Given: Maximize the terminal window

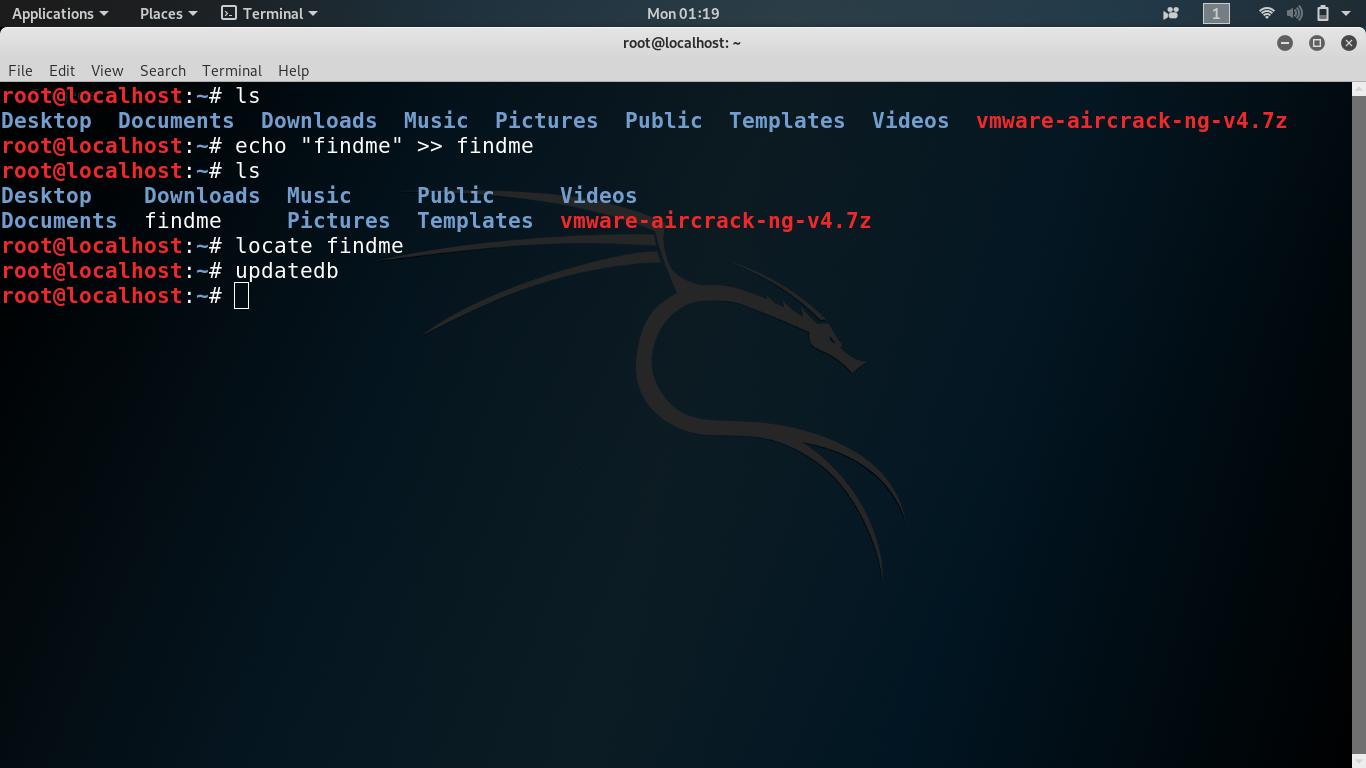Looking at the screenshot, I should coord(1317,43).
